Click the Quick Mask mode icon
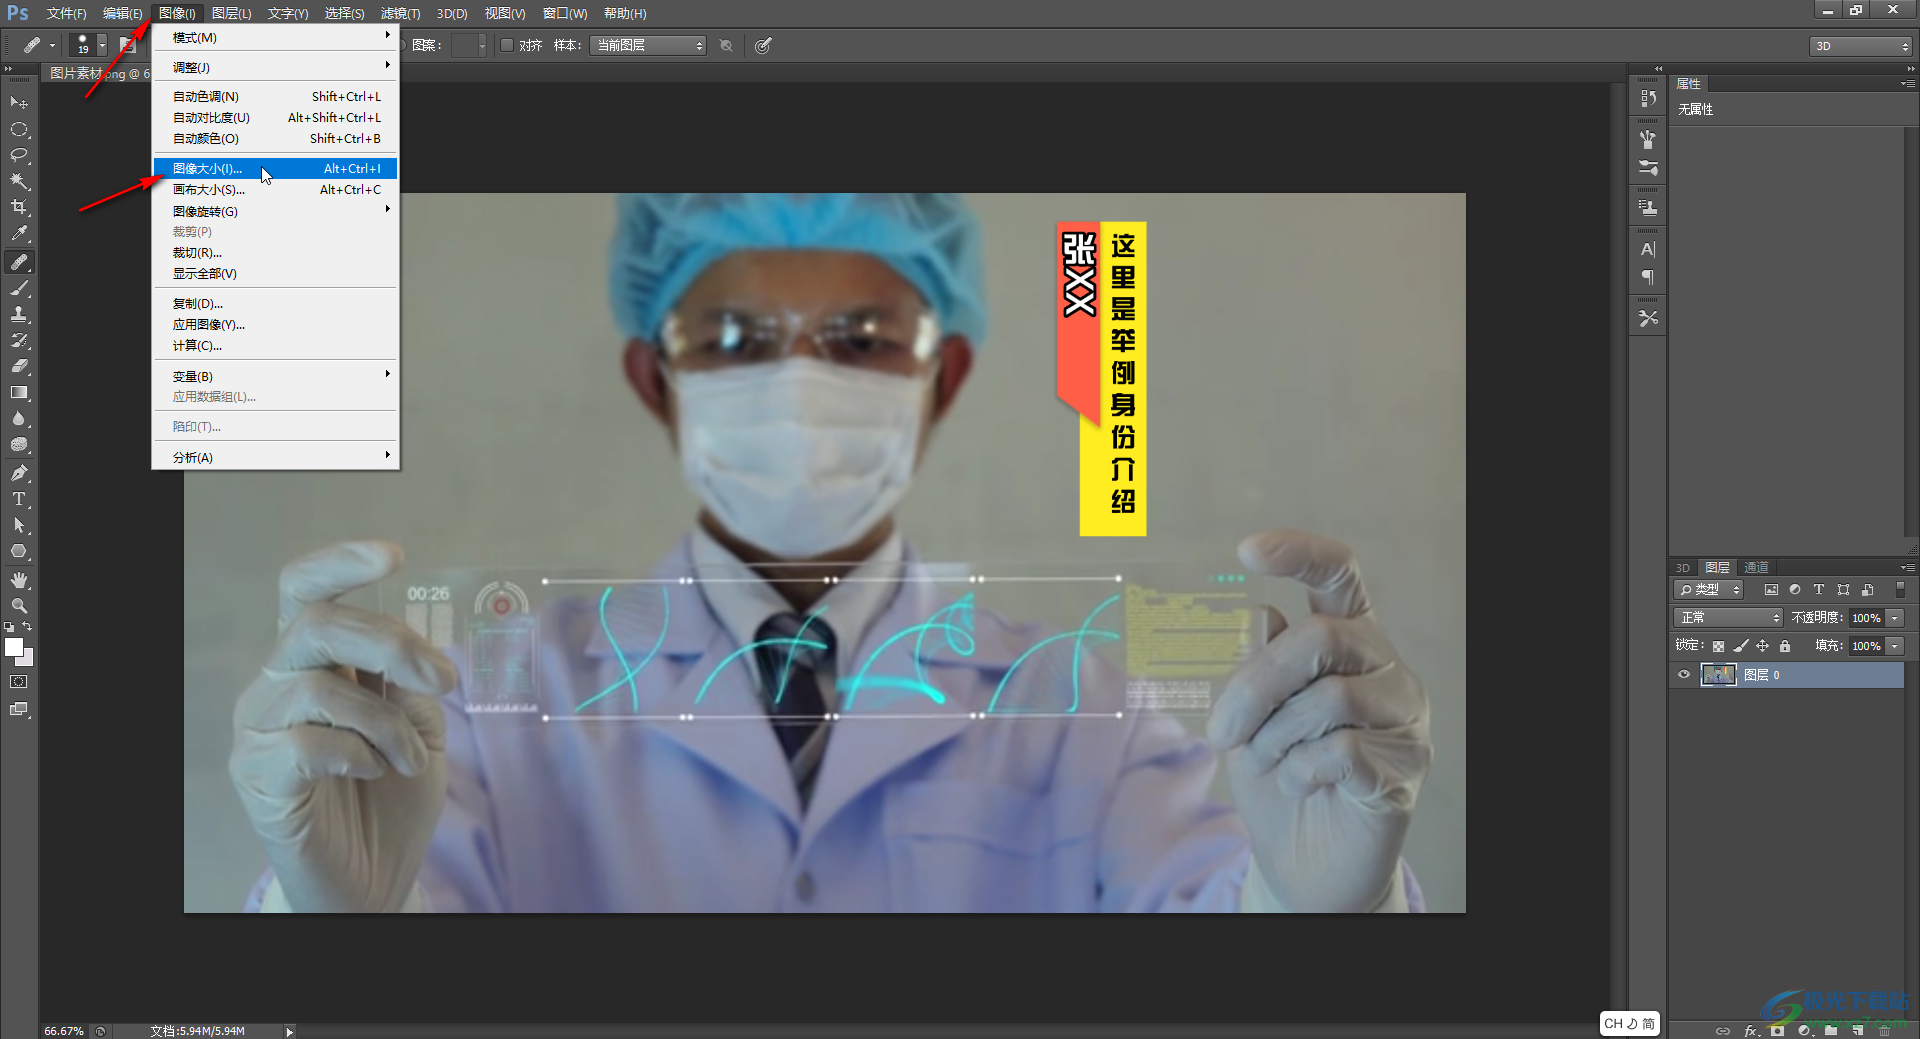 (19, 682)
